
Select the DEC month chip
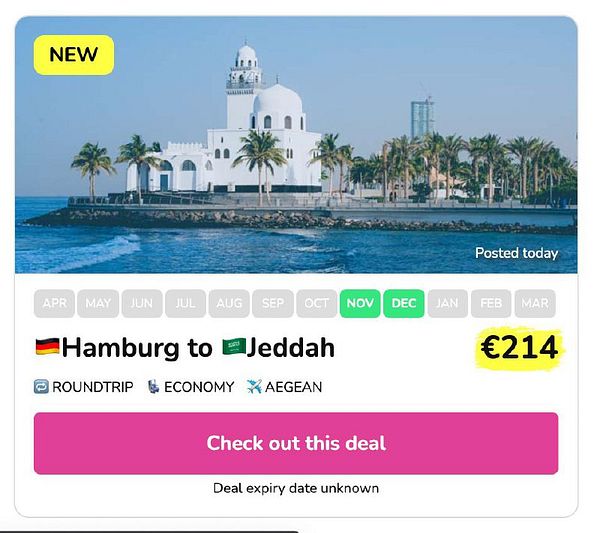coord(404,303)
